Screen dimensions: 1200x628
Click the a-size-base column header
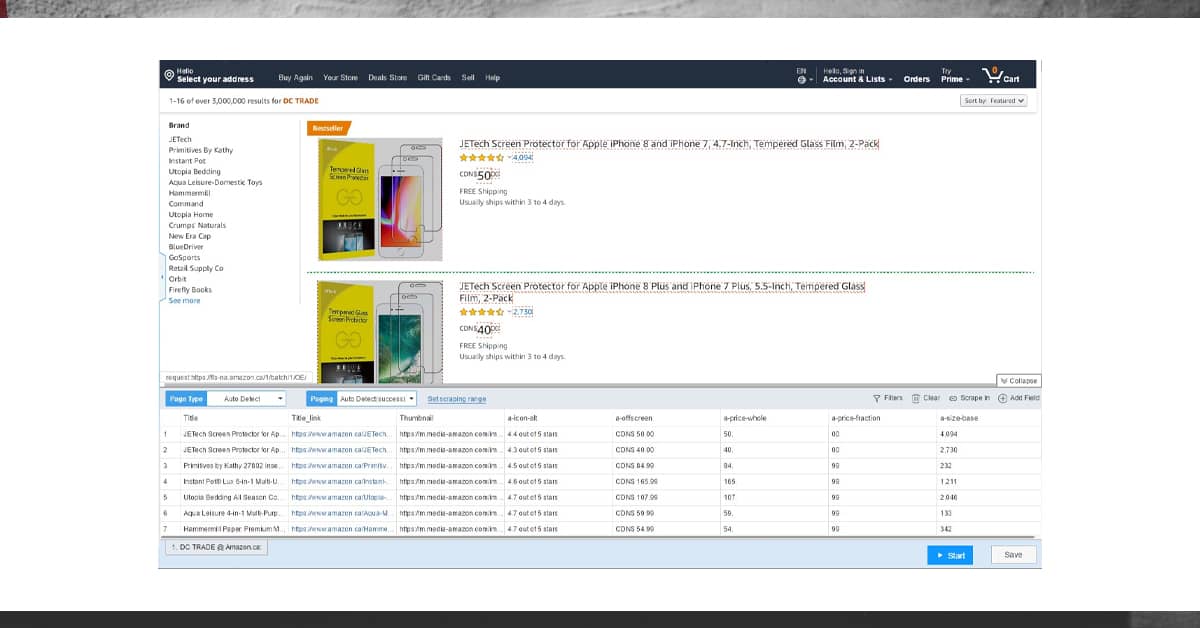point(960,418)
